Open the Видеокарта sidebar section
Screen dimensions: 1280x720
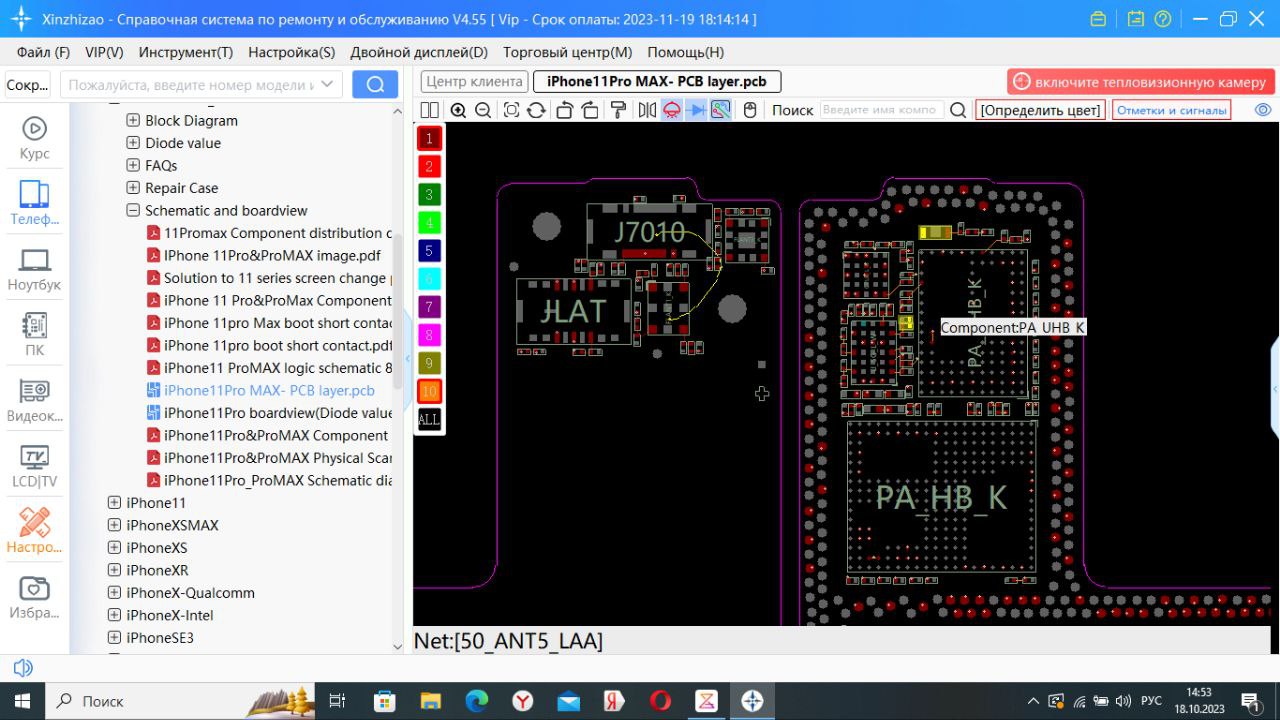pos(35,400)
